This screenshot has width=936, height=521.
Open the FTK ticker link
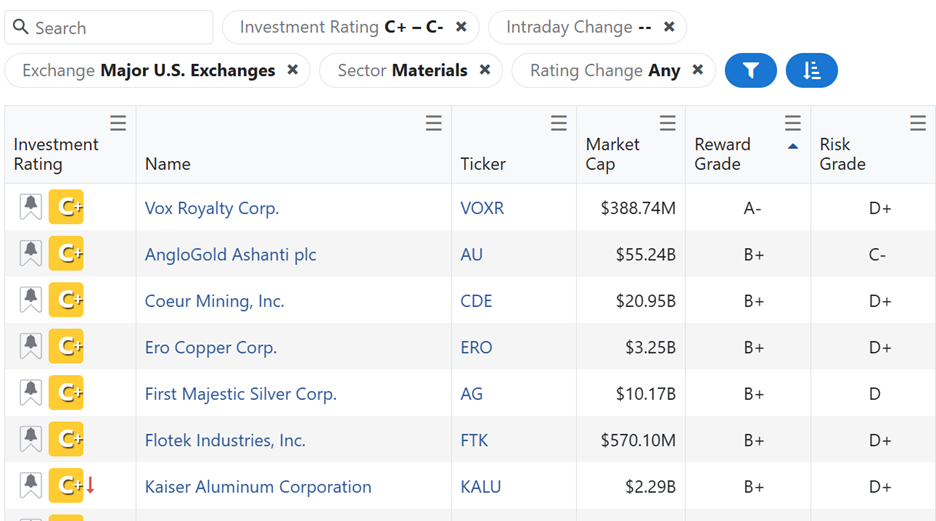coord(474,440)
